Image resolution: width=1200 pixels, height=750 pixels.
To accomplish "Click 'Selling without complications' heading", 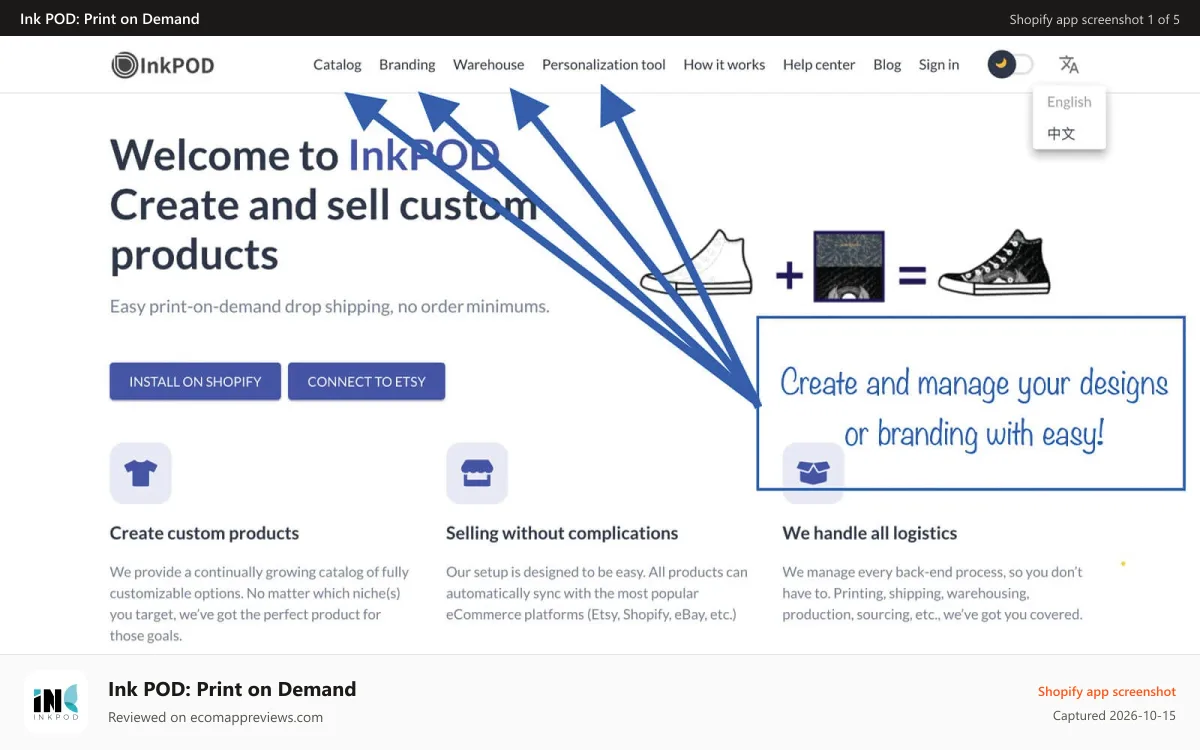I will click(x=562, y=533).
